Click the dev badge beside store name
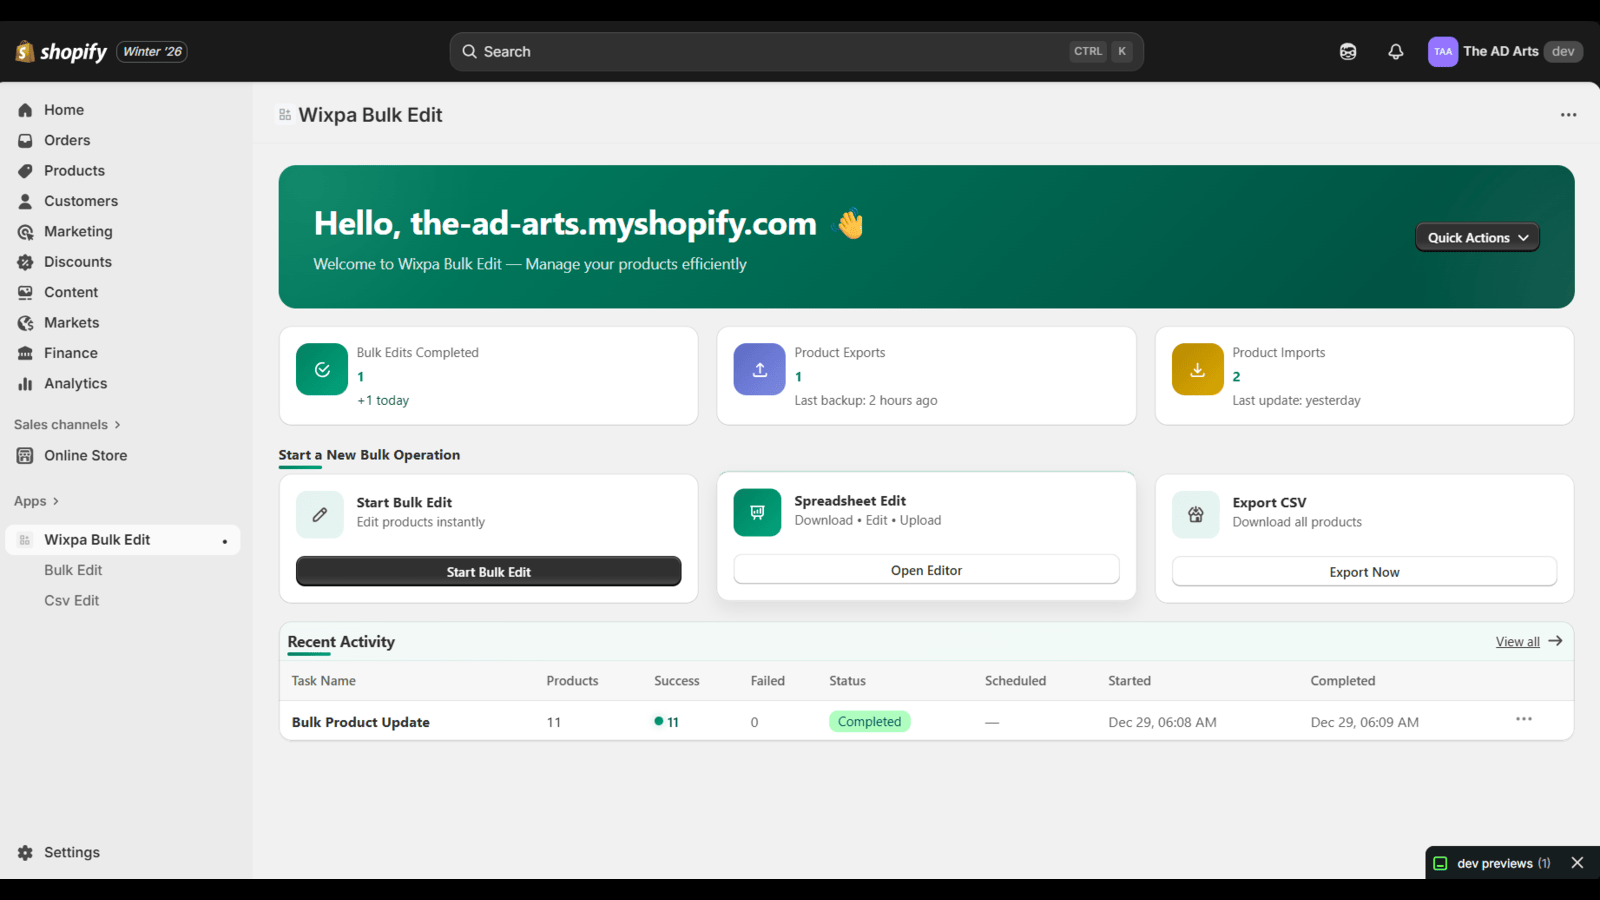Screen dimensions: 1600x900 click(1563, 52)
